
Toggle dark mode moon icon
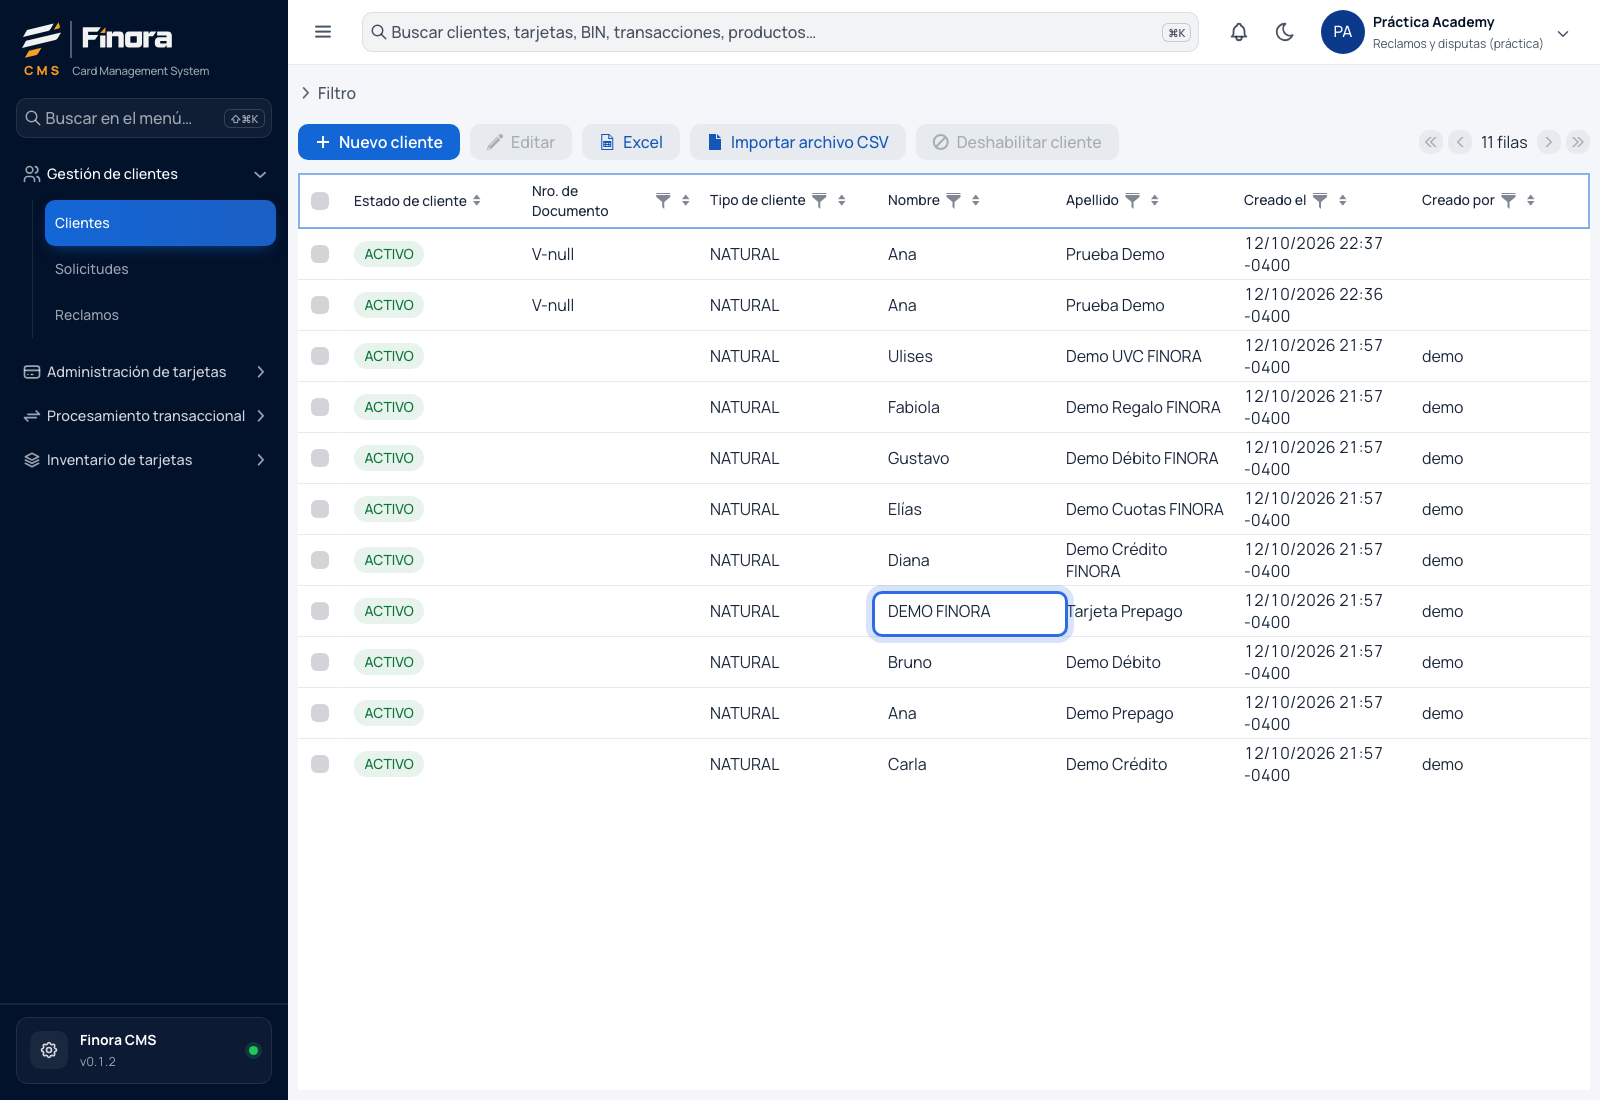tap(1285, 32)
